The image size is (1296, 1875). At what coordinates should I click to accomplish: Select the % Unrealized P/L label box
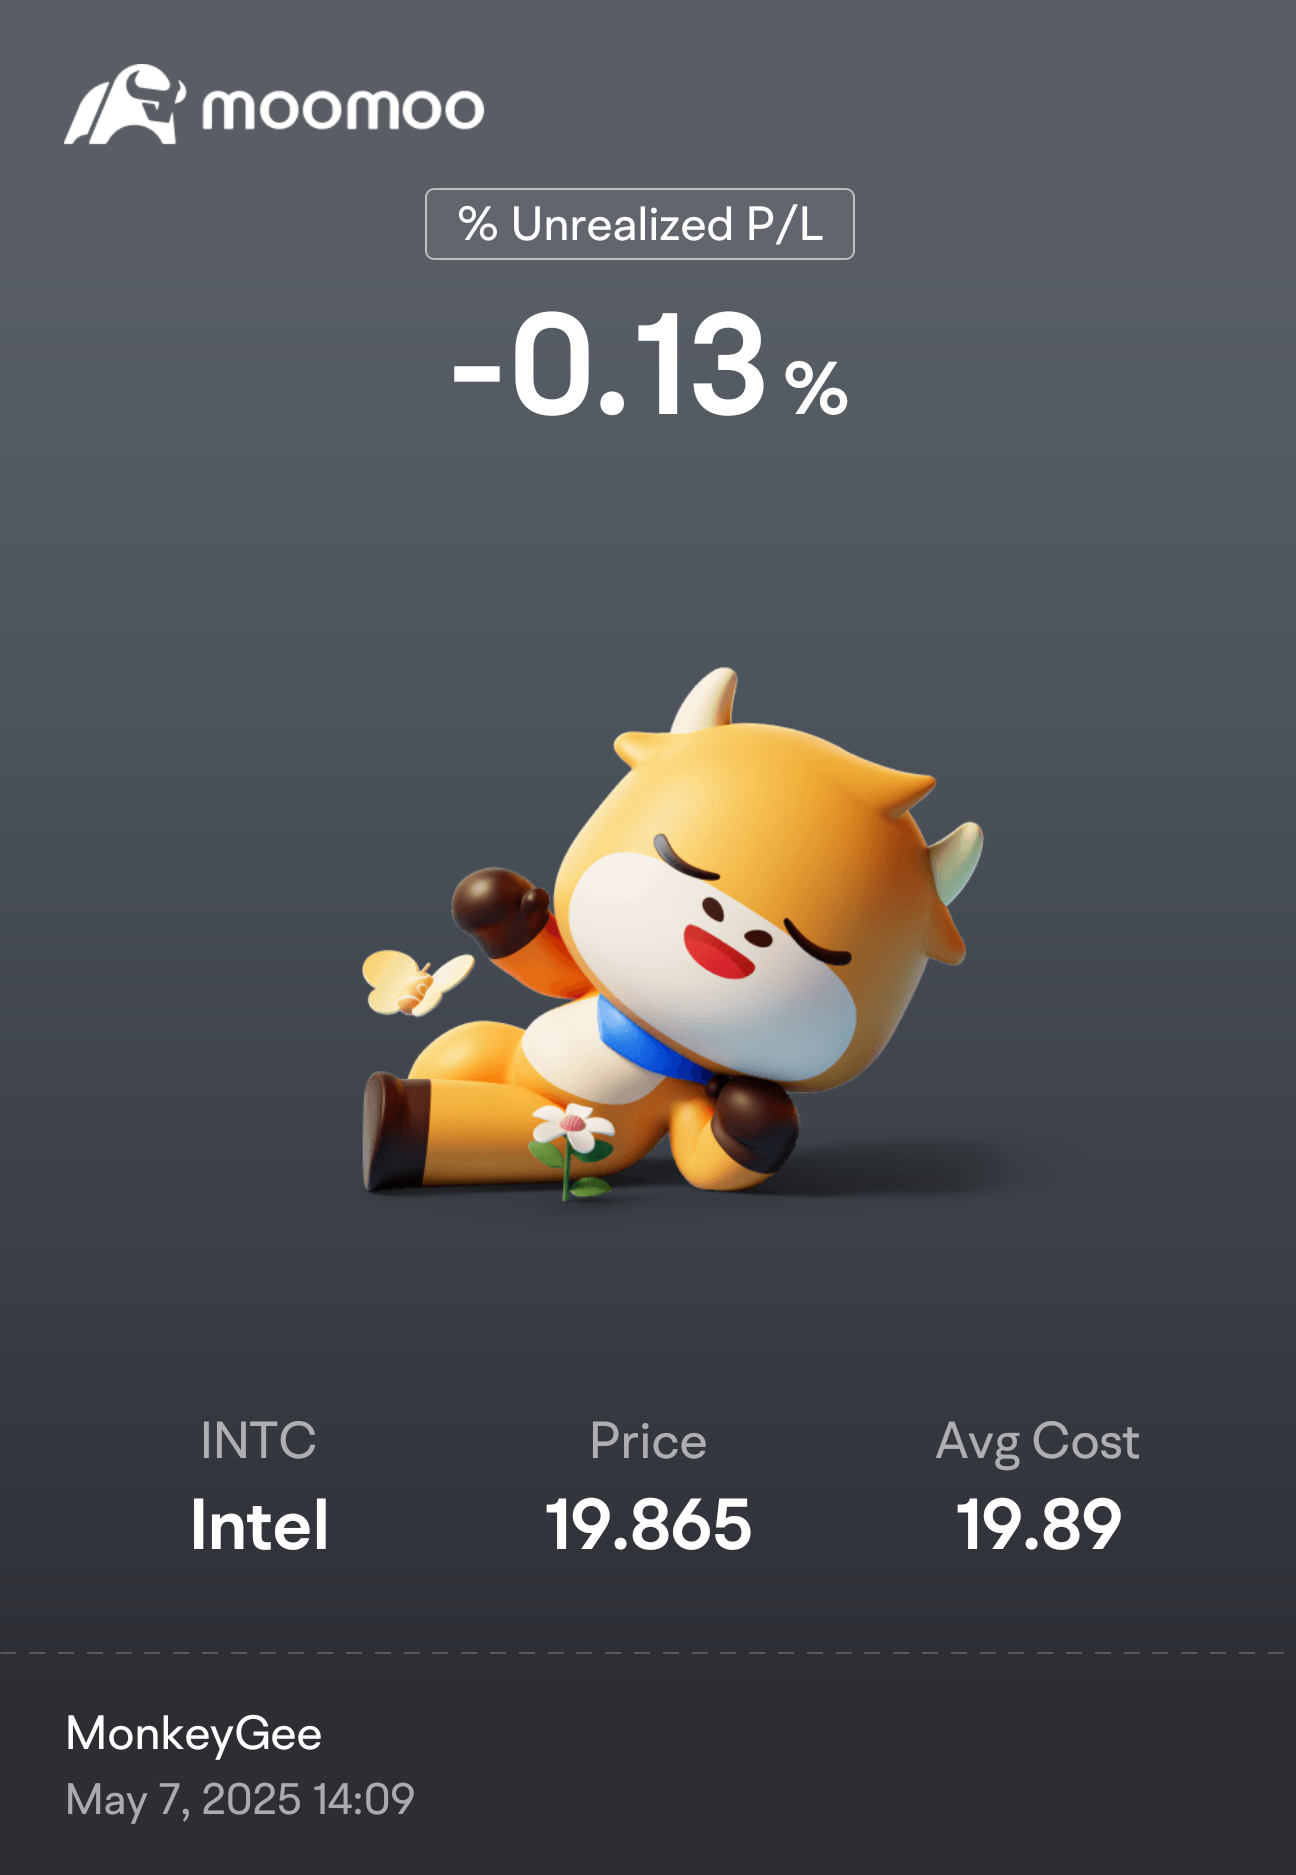click(640, 224)
